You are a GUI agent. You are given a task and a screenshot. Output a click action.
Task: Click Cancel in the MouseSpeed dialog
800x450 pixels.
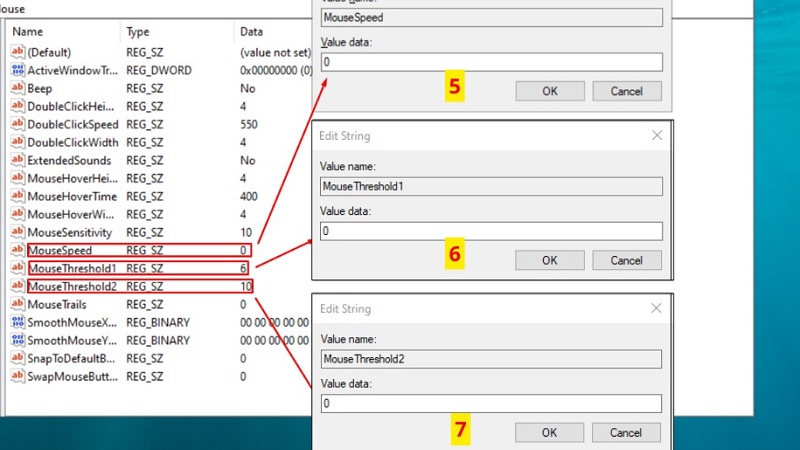point(627,91)
